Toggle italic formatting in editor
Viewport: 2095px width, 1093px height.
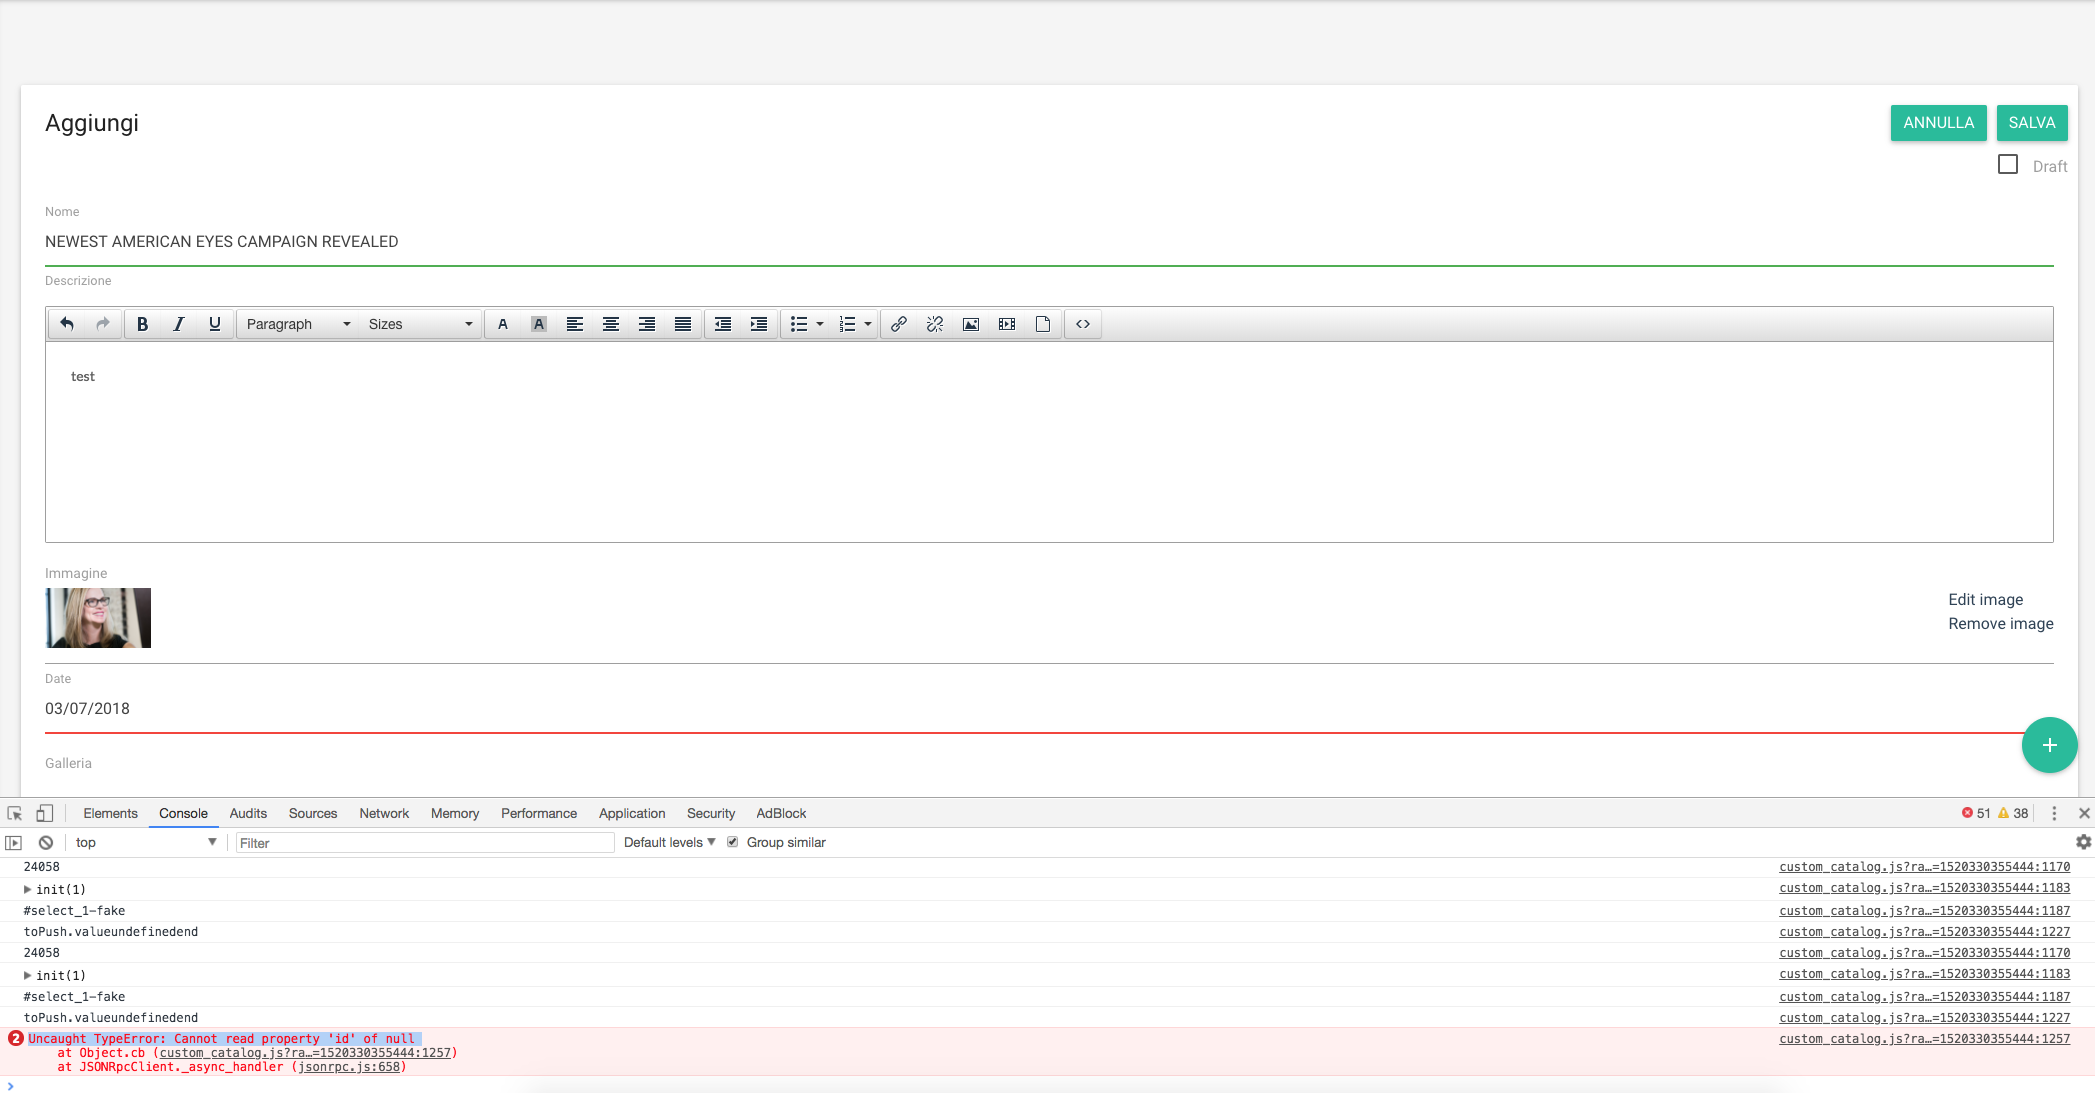tap(178, 324)
